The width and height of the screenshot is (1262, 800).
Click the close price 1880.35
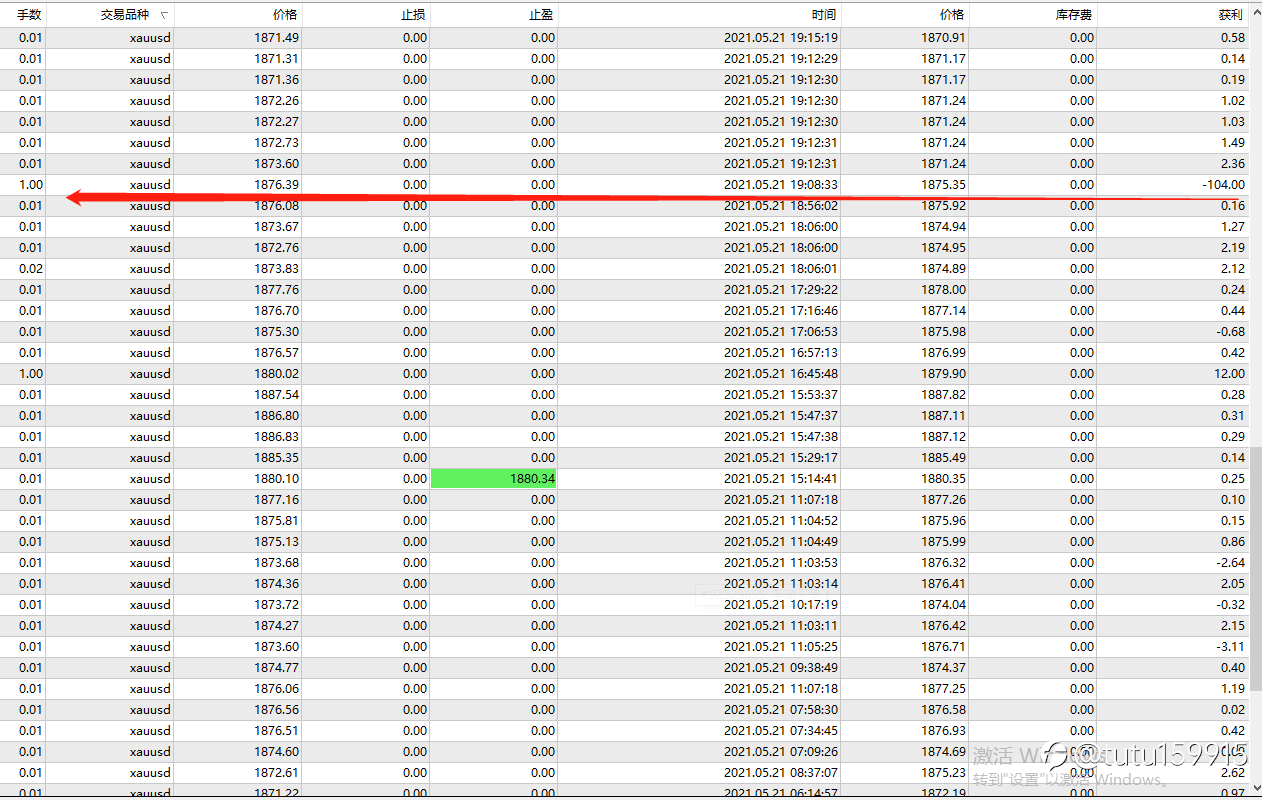point(944,479)
